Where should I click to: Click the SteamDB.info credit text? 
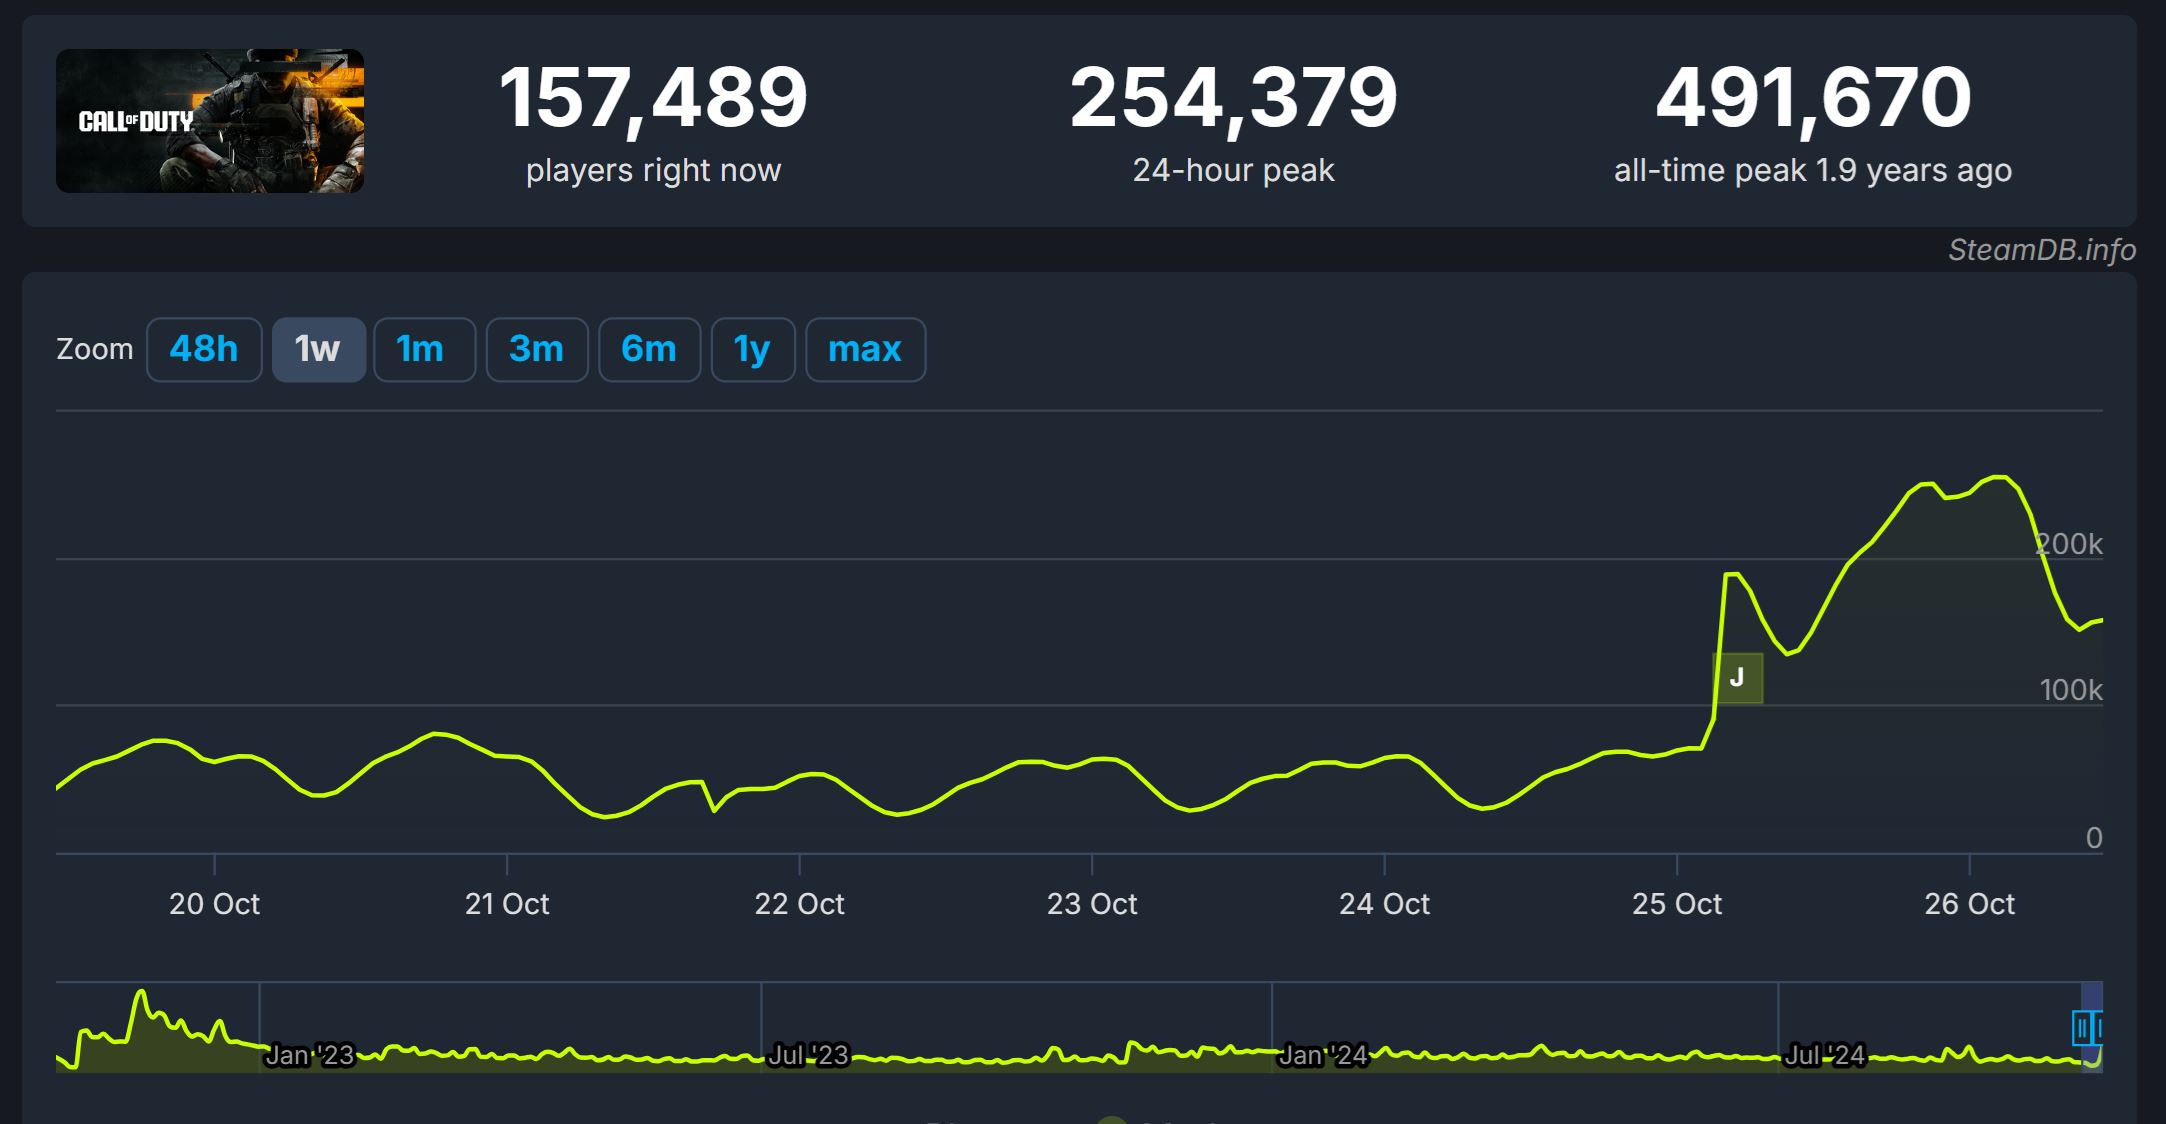tap(2041, 250)
